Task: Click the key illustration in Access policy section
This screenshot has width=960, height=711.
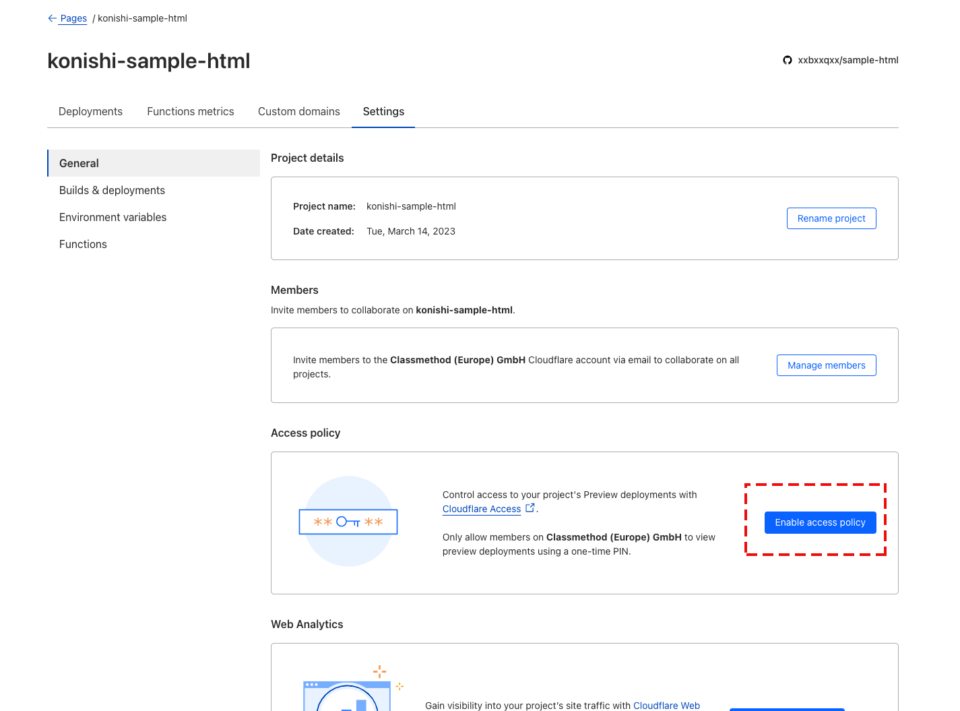Action: [348, 522]
